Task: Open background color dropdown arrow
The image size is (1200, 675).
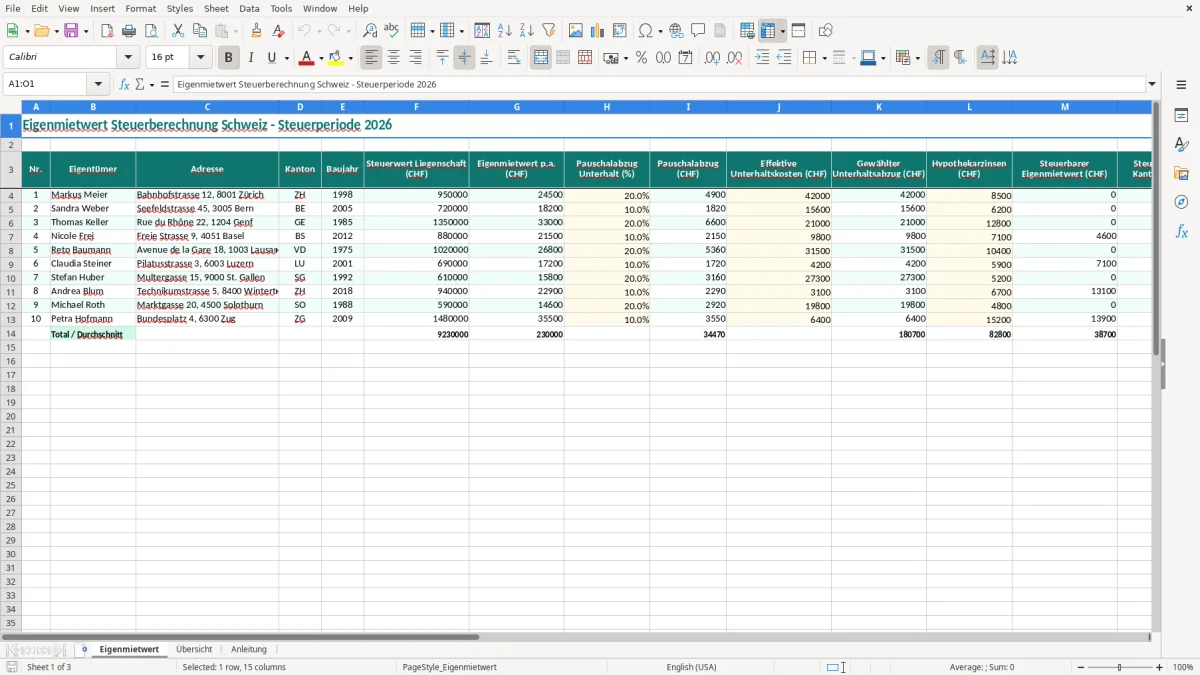Action: click(x=351, y=58)
